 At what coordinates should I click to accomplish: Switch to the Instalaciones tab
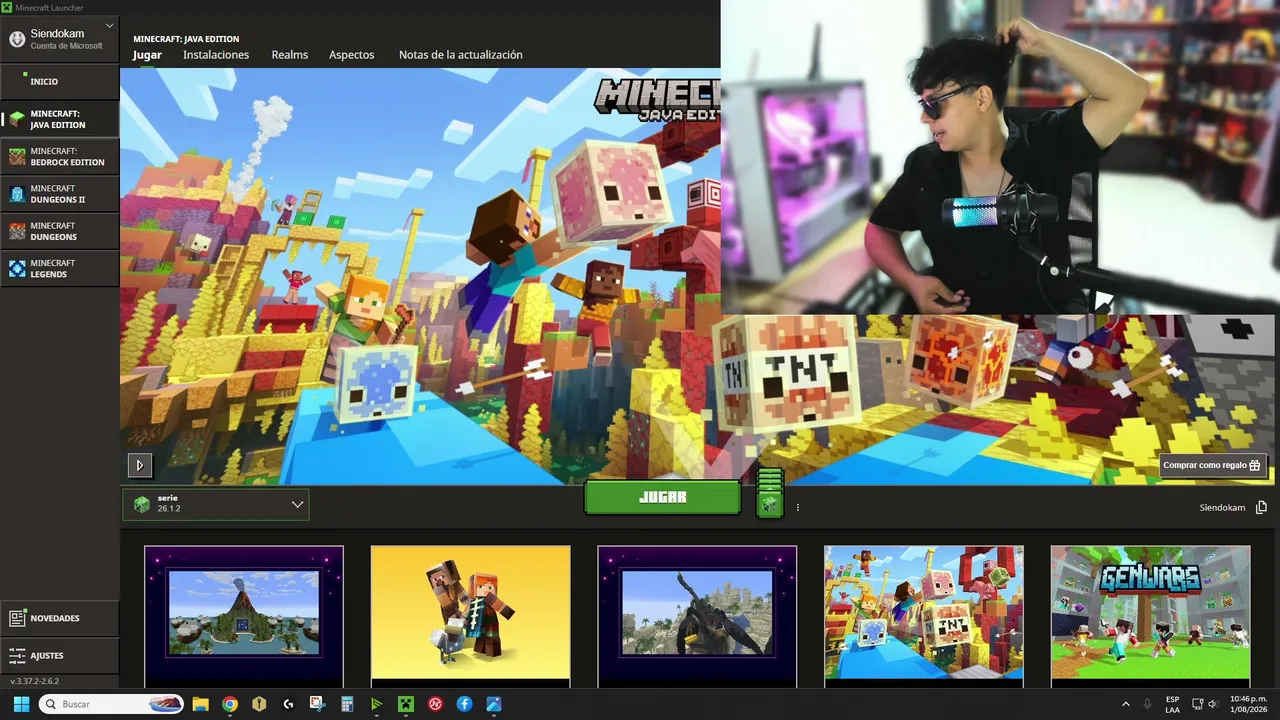[x=216, y=55]
